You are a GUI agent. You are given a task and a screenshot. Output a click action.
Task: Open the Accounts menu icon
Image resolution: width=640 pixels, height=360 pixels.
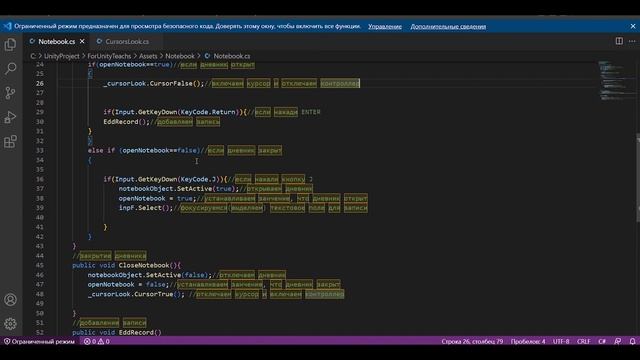10,300
